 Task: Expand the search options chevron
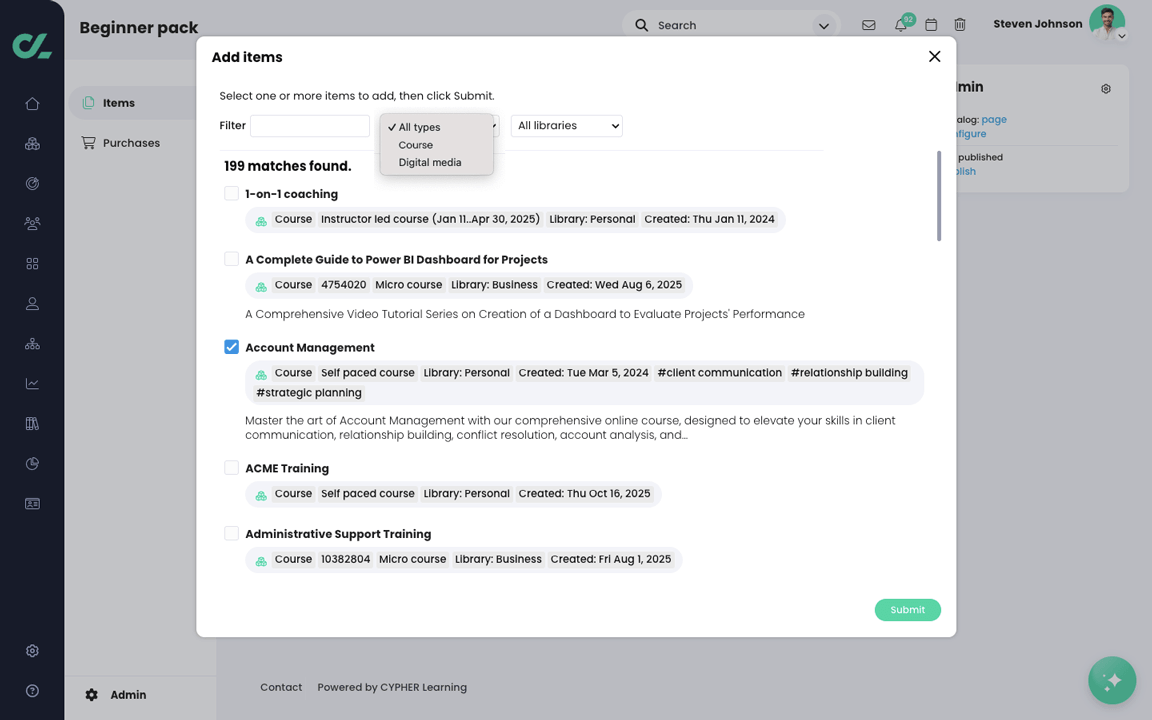pyautogui.click(x=824, y=26)
